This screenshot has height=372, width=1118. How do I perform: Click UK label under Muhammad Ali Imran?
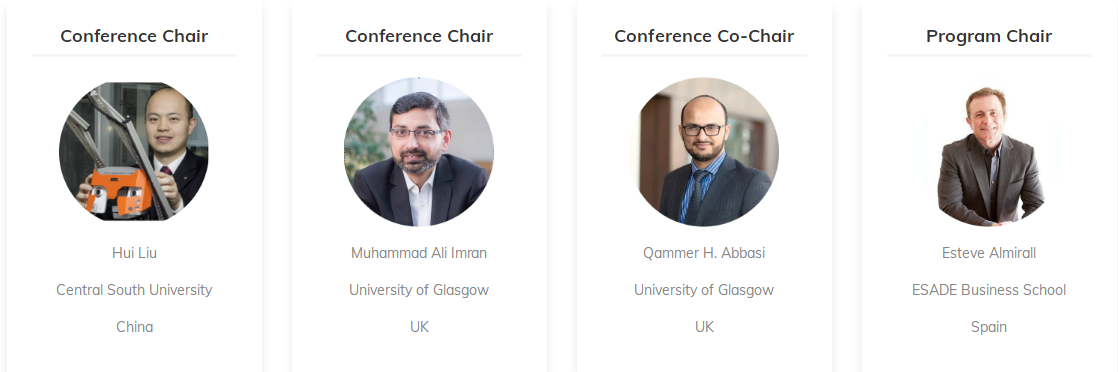(x=419, y=327)
